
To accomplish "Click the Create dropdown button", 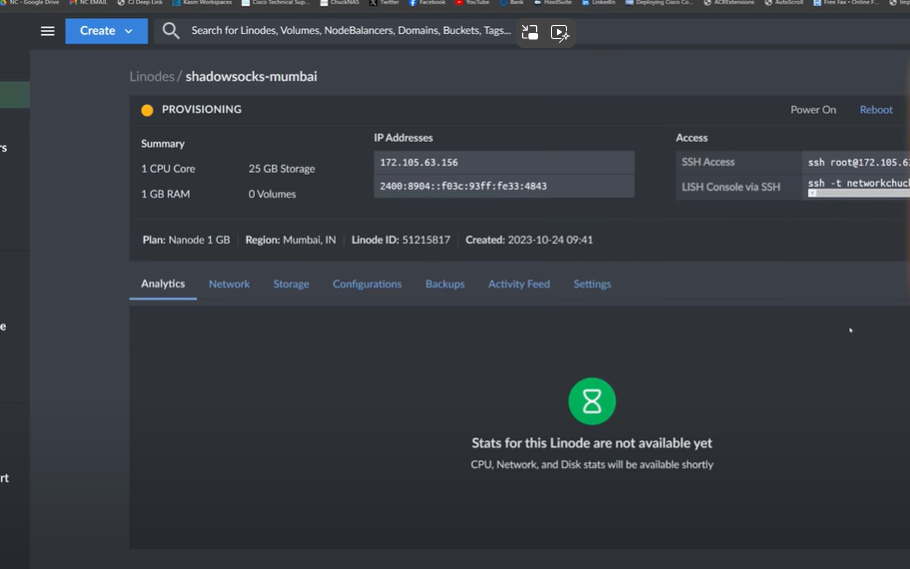I will [106, 31].
